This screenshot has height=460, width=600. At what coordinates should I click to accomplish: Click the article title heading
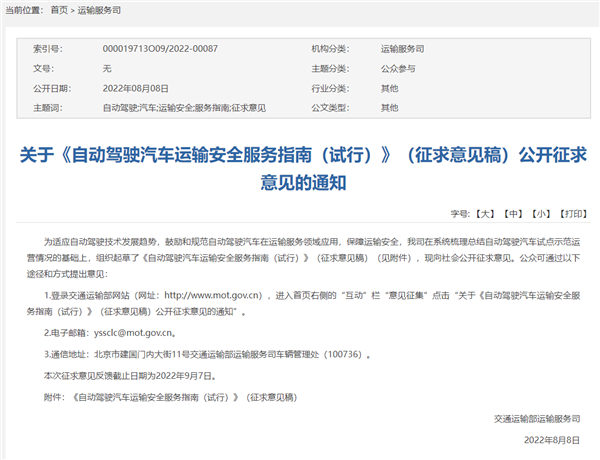coord(303,168)
